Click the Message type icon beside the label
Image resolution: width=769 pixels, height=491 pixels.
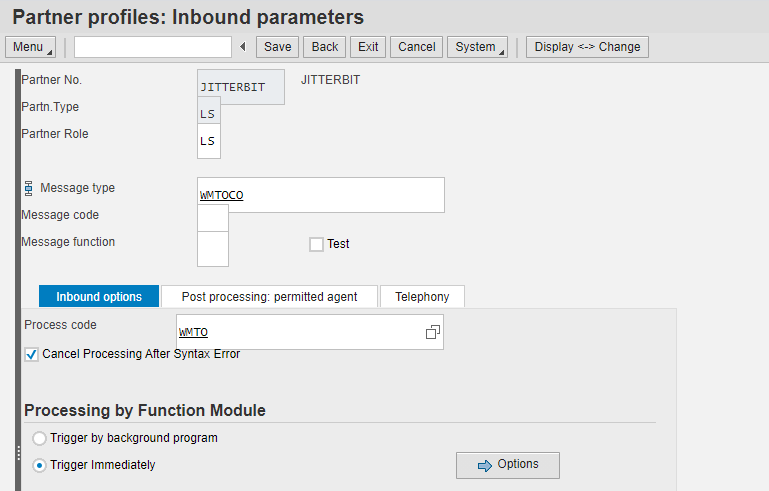point(28,188)
